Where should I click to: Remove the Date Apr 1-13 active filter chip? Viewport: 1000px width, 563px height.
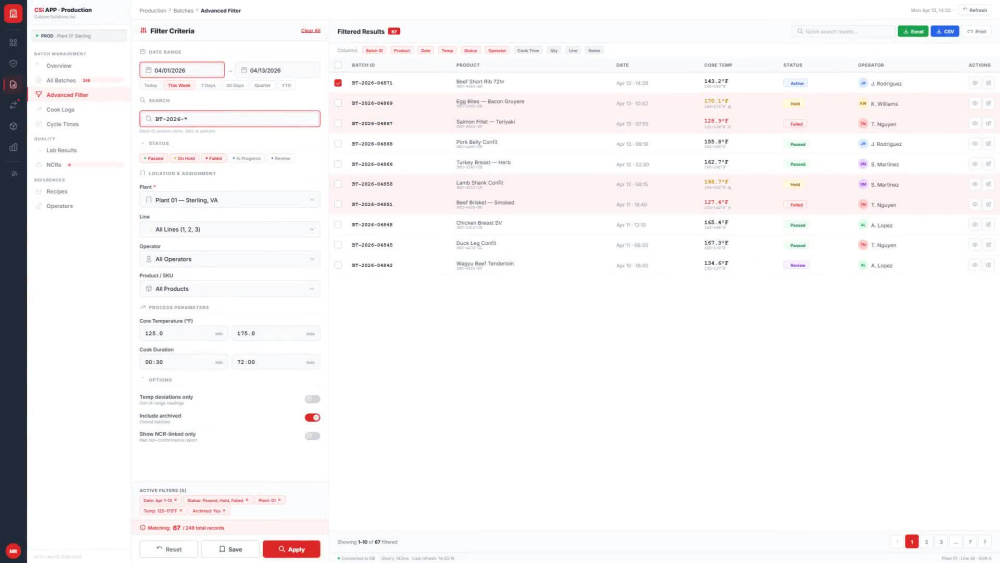coord(175,501)
